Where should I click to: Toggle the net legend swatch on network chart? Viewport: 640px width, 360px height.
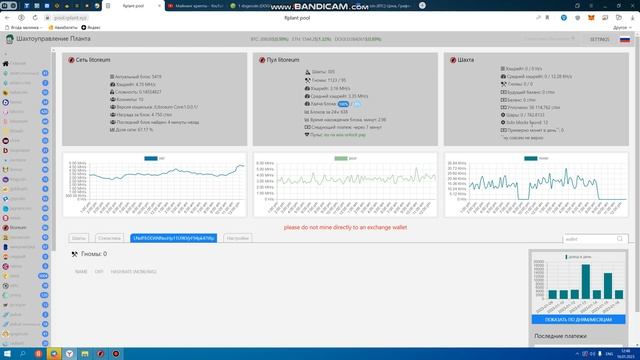click(x=151, y=158)
